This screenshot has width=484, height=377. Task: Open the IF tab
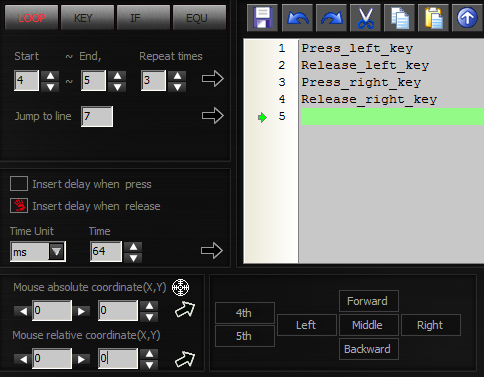[143, 17]
